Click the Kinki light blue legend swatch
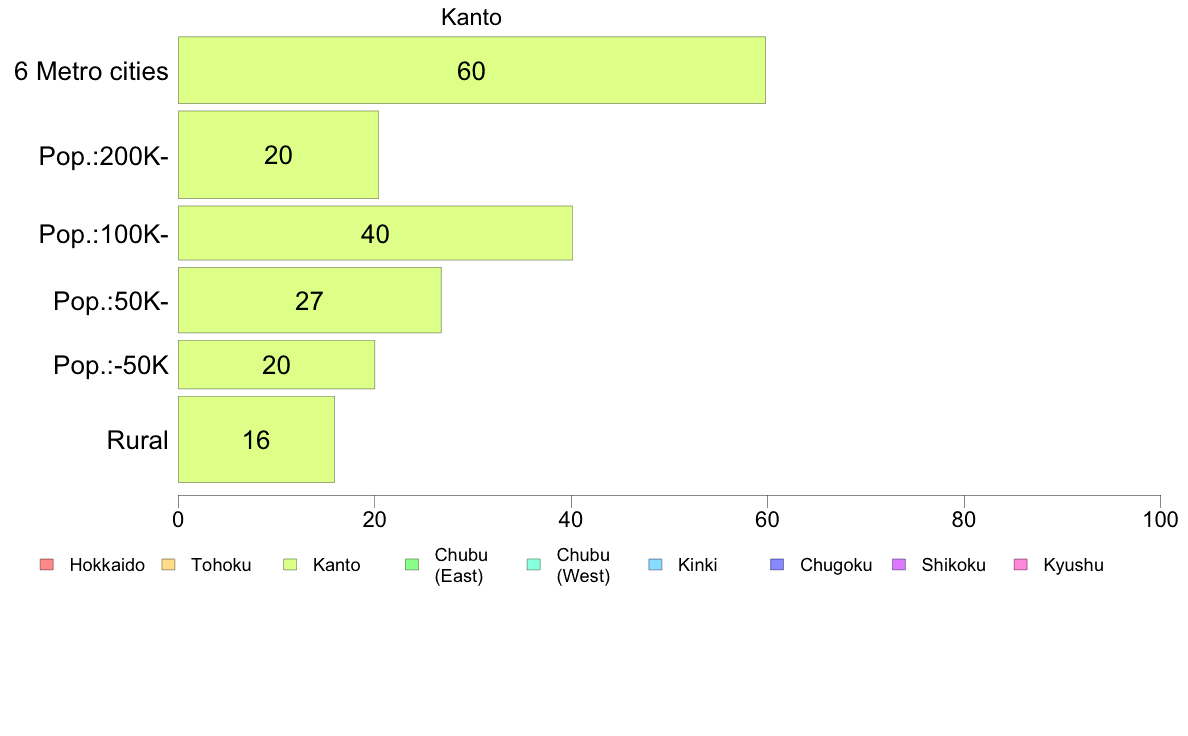 point(655,565)
